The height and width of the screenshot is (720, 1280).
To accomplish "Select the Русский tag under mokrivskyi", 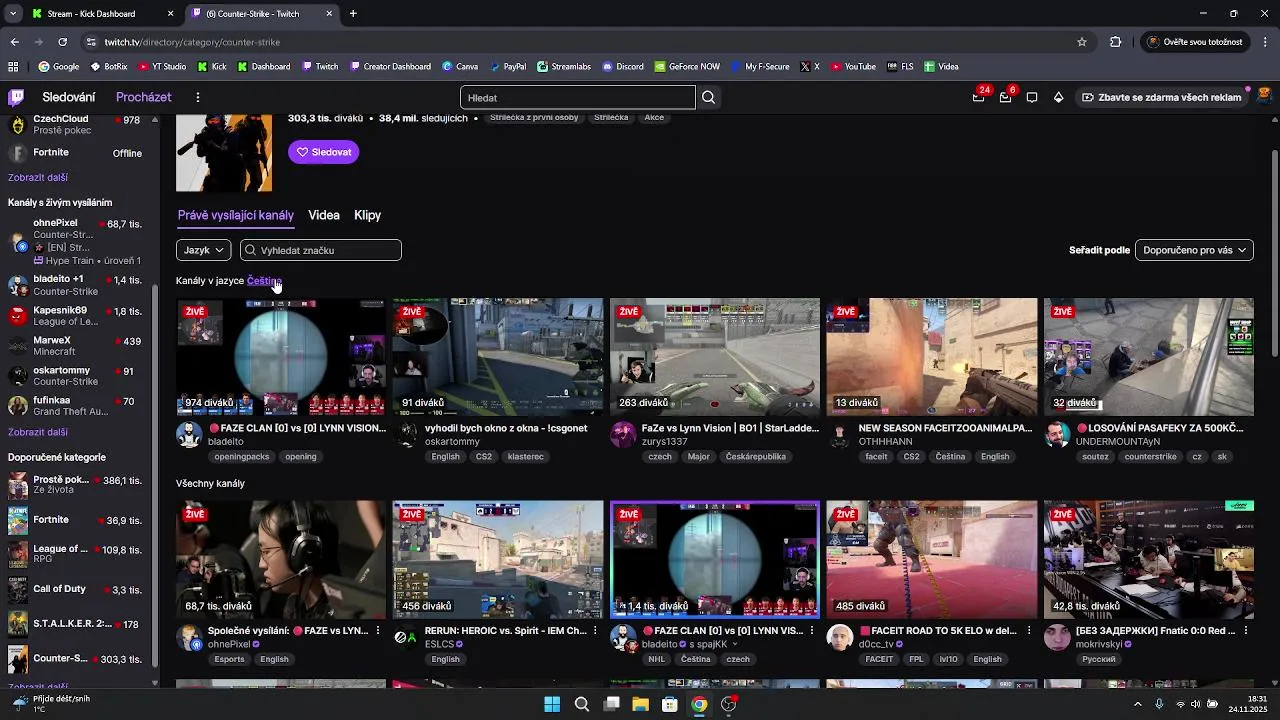I will click(1099, 660).
